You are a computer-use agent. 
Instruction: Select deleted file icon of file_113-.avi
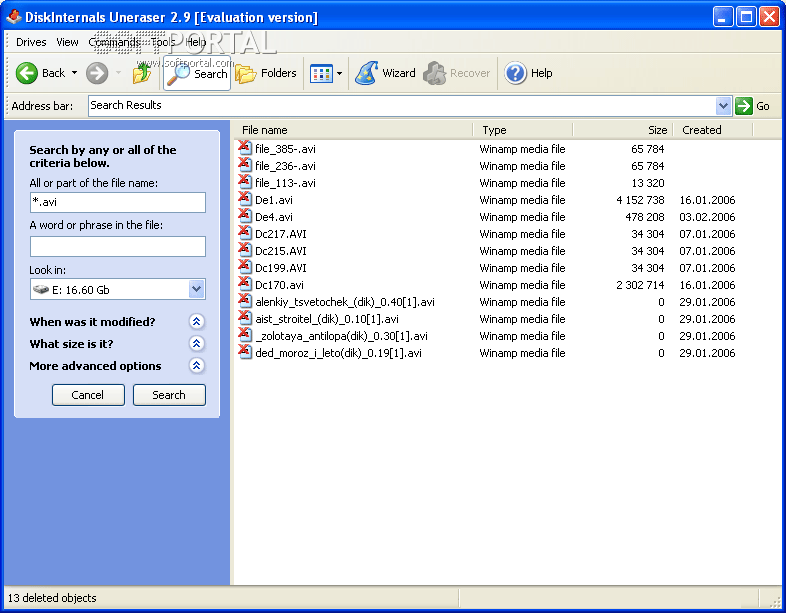[x=245, y=182]
